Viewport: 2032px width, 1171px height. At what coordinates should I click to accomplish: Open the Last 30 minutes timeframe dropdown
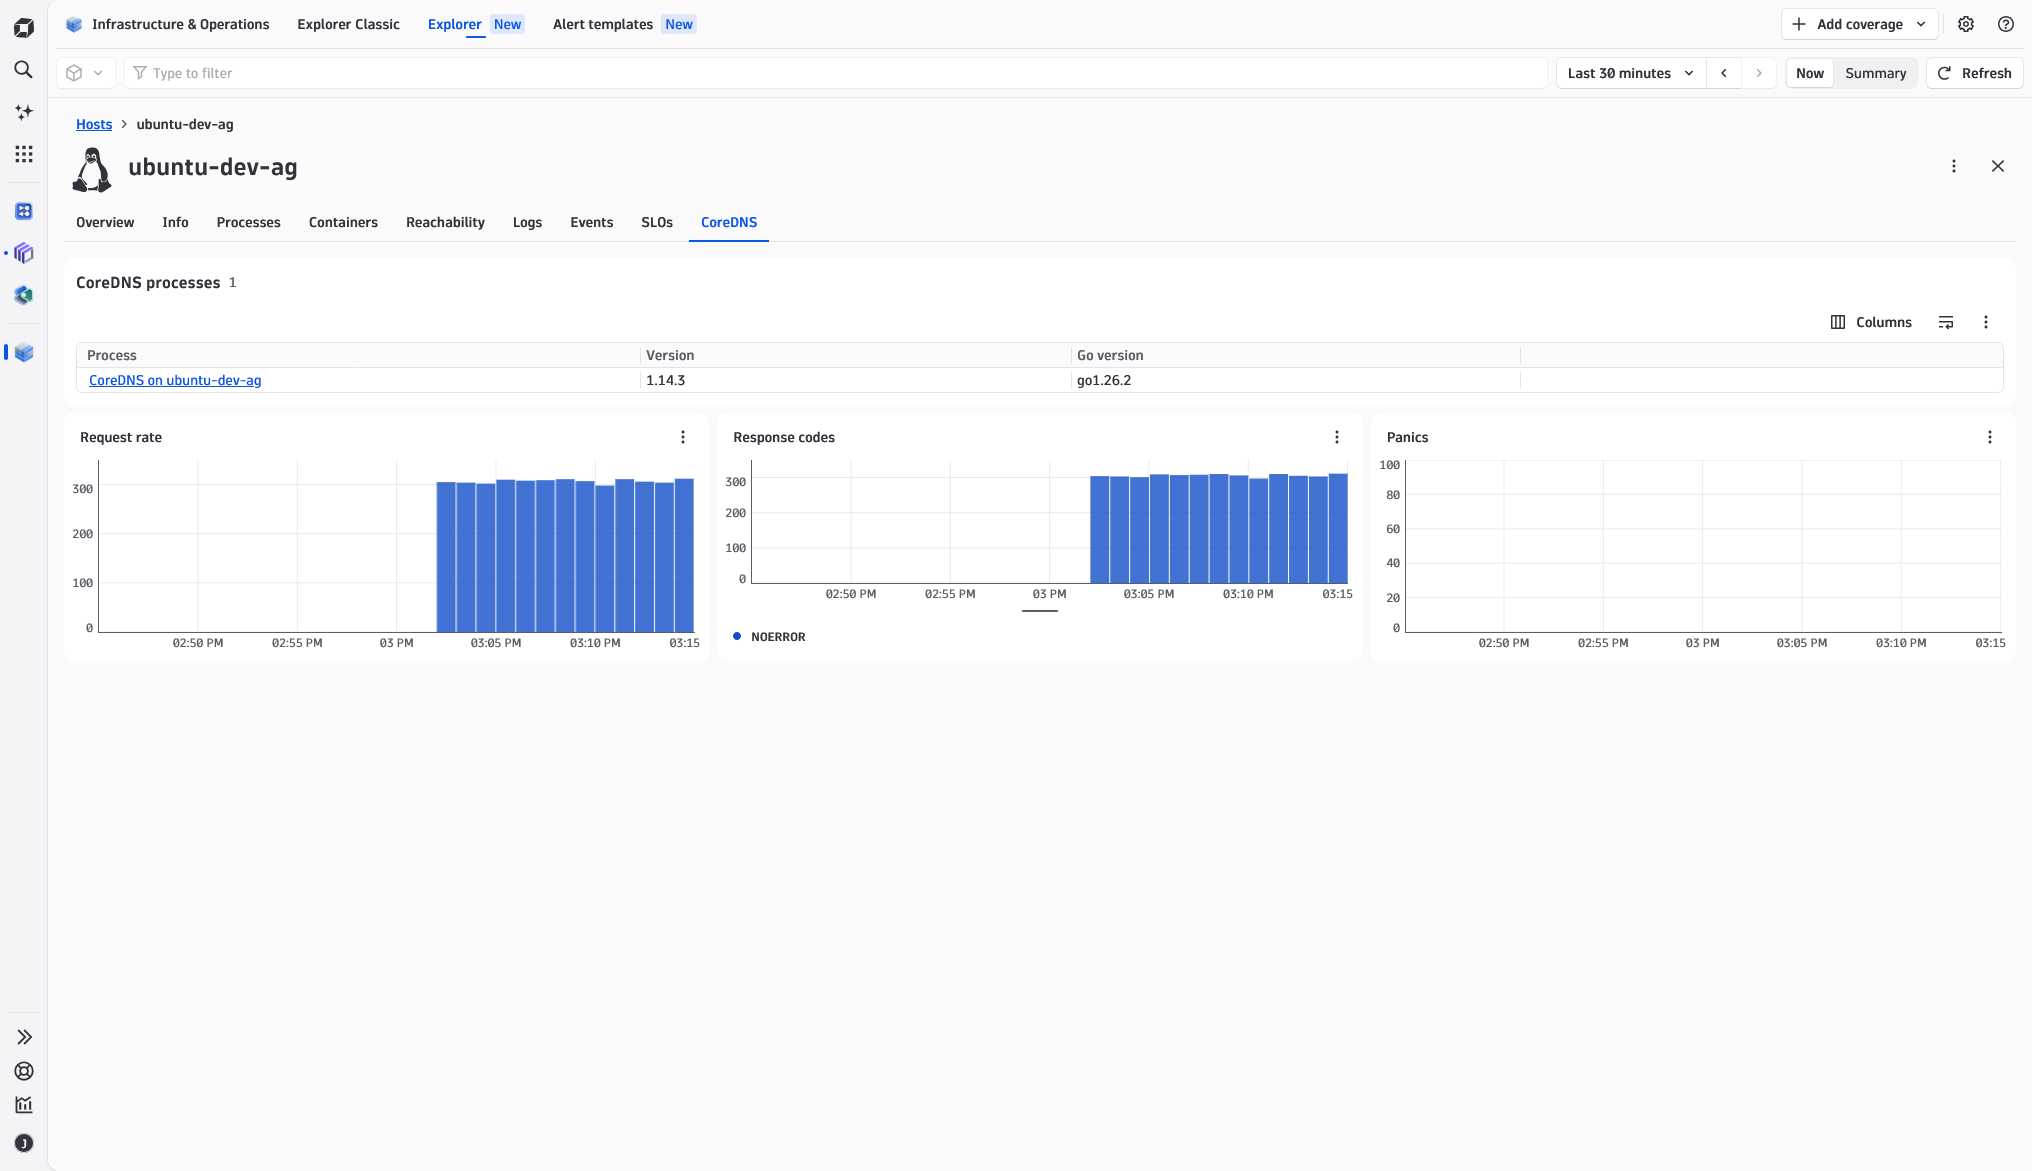(1630, 73)
